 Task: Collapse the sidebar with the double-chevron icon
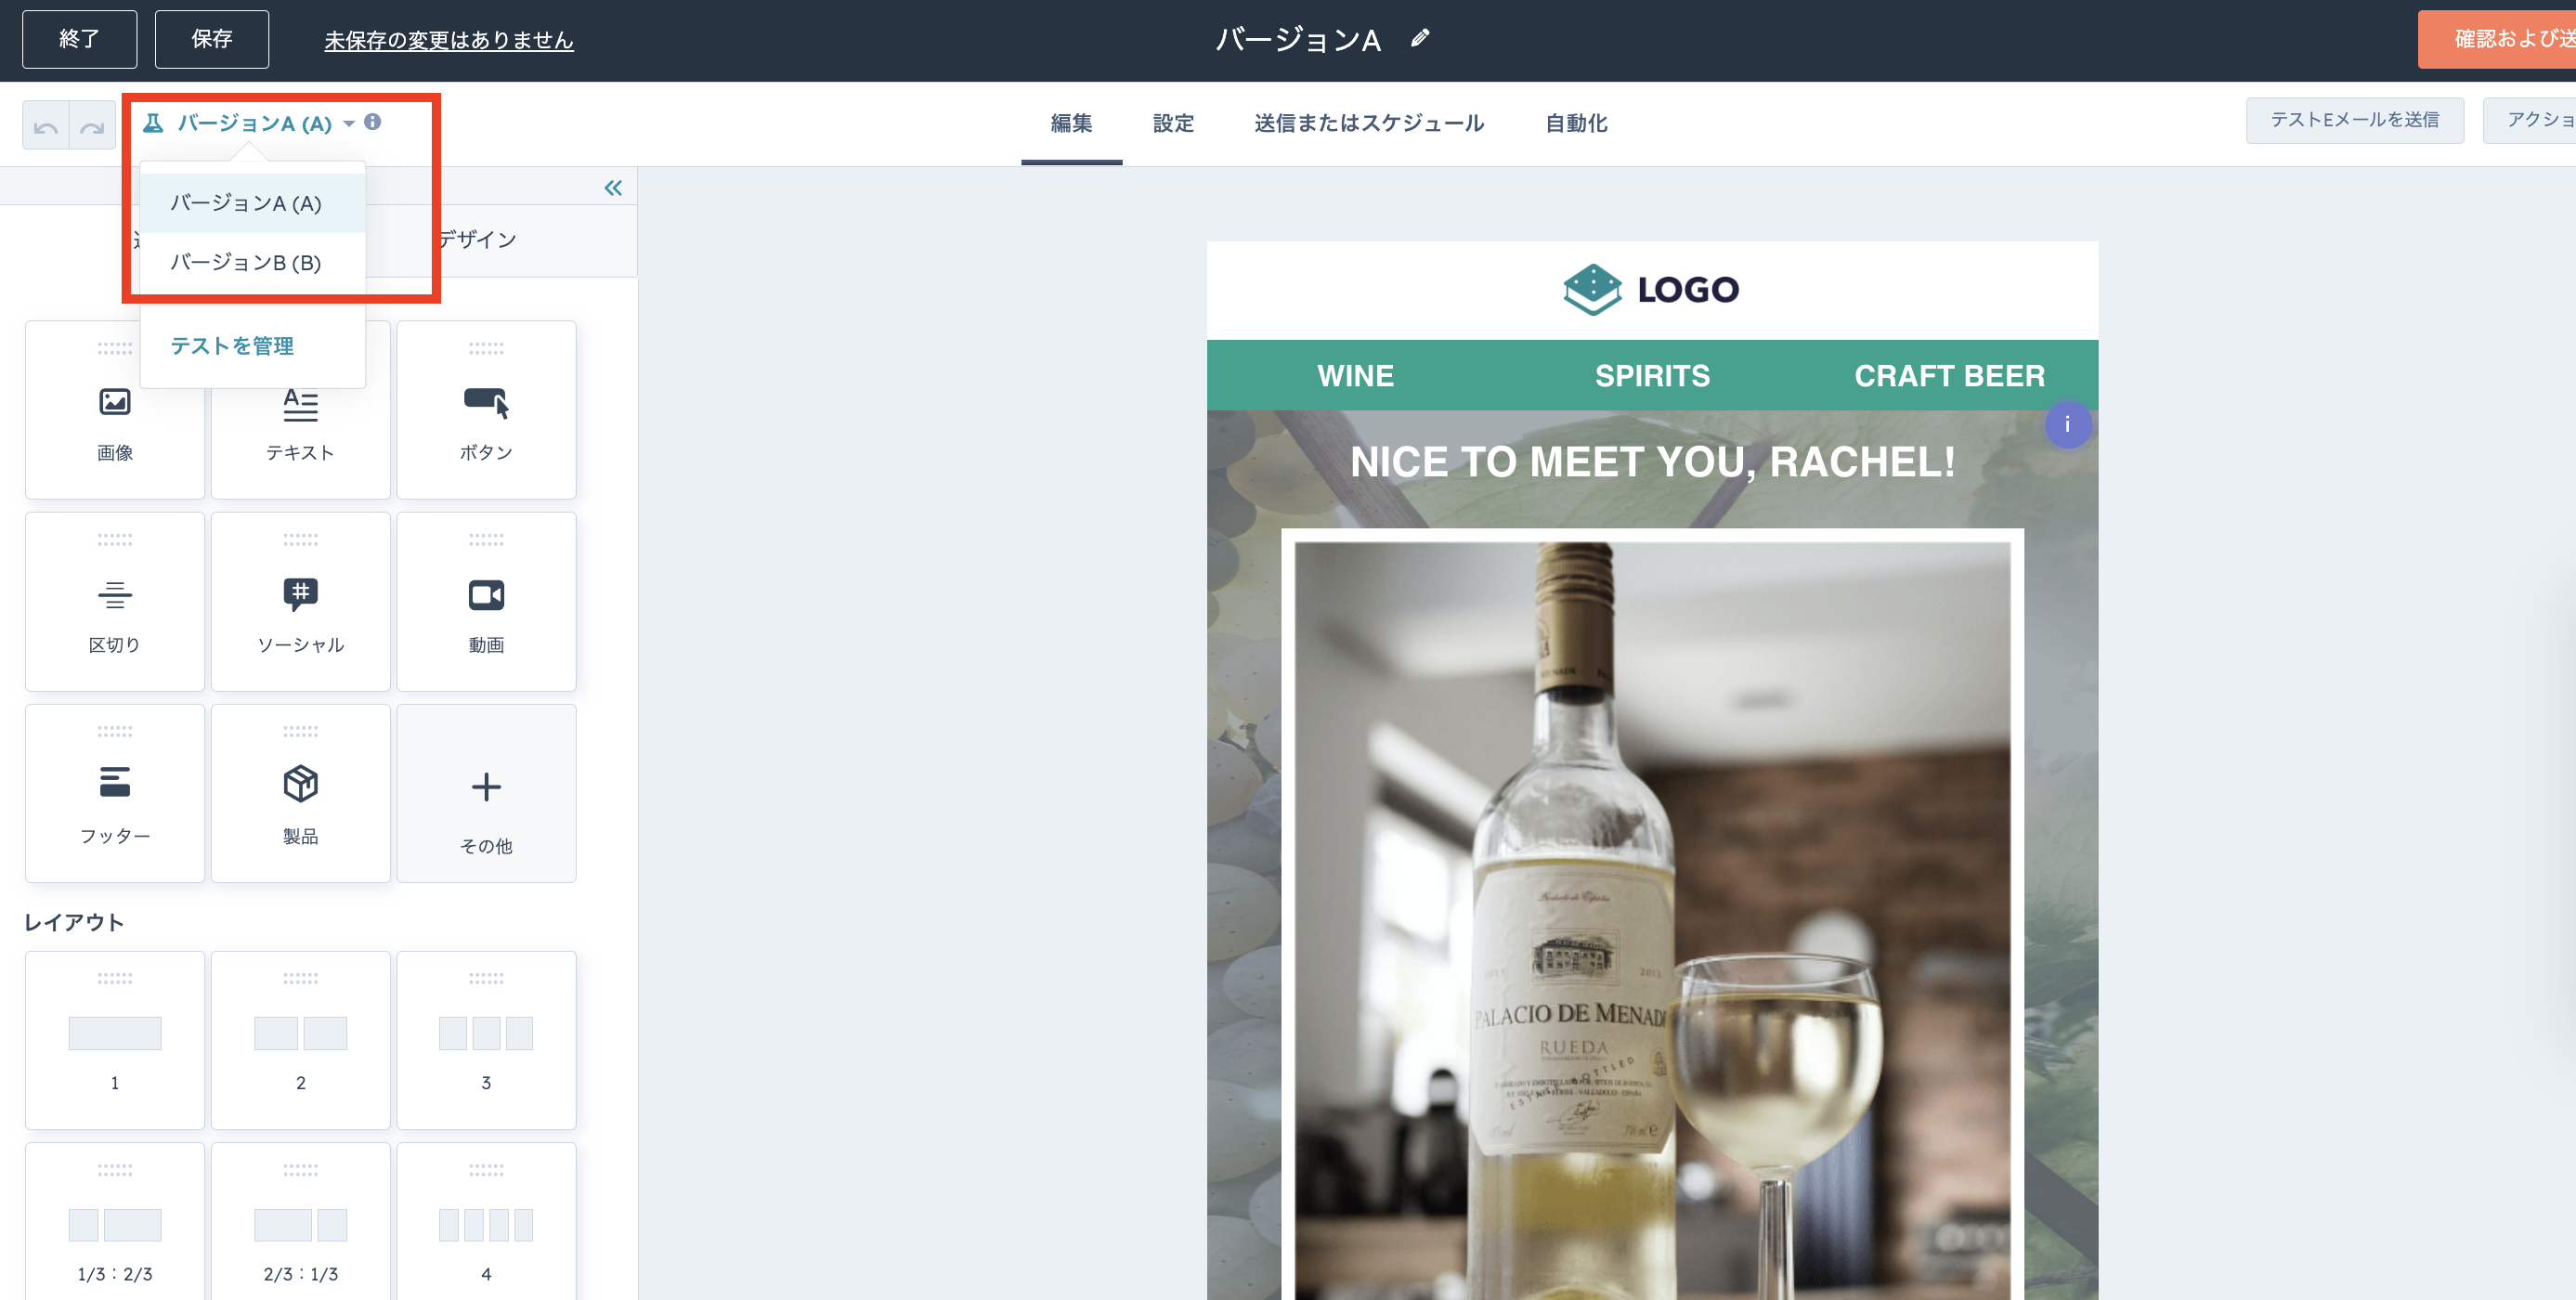pos(613,188)
